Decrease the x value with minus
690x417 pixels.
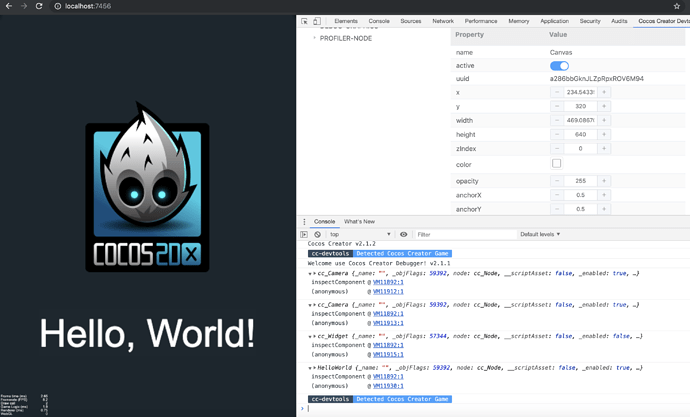coord(557,92)
